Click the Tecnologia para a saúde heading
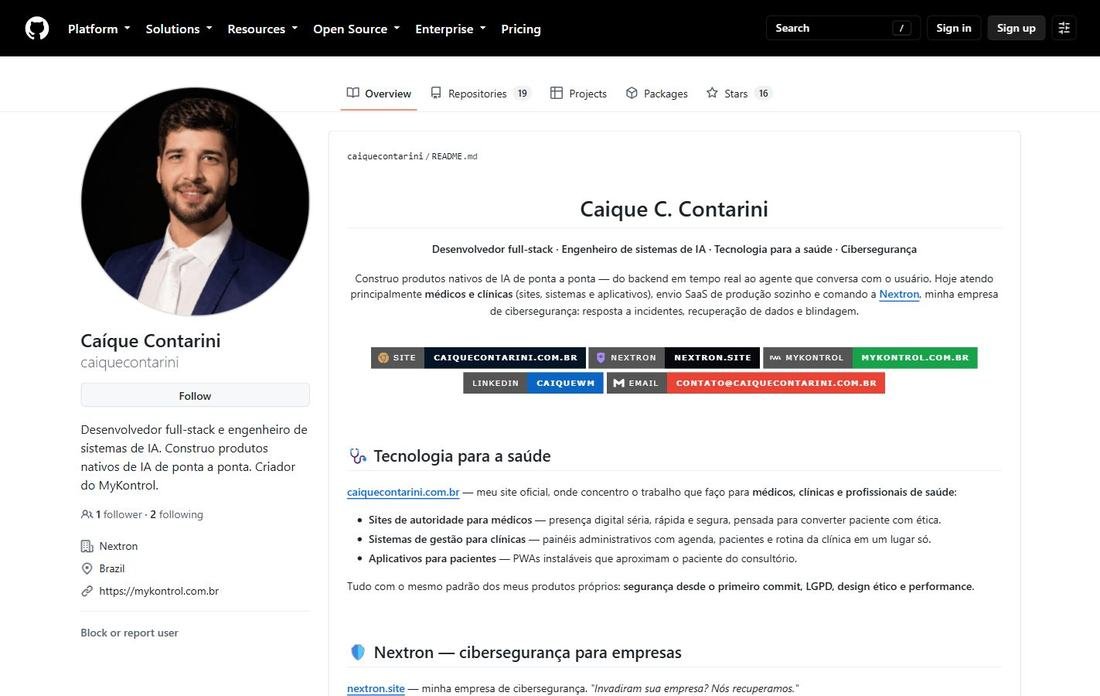Screen dimensions: 1100x696 [x=462, y=456]
